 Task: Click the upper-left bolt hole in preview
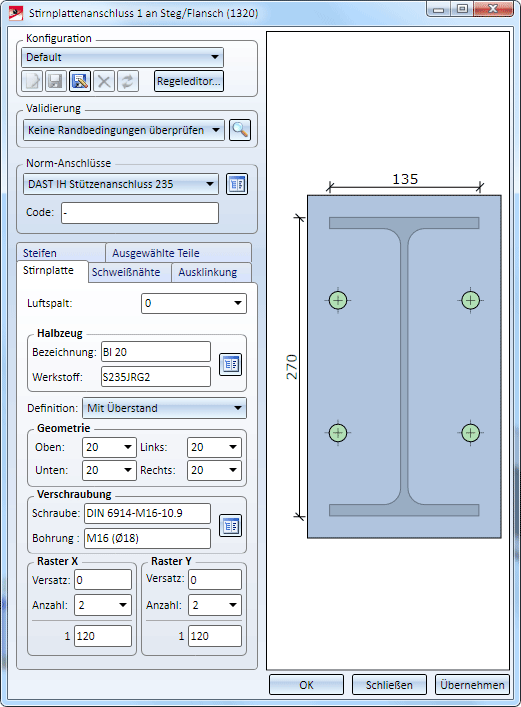tap(338, 300)
